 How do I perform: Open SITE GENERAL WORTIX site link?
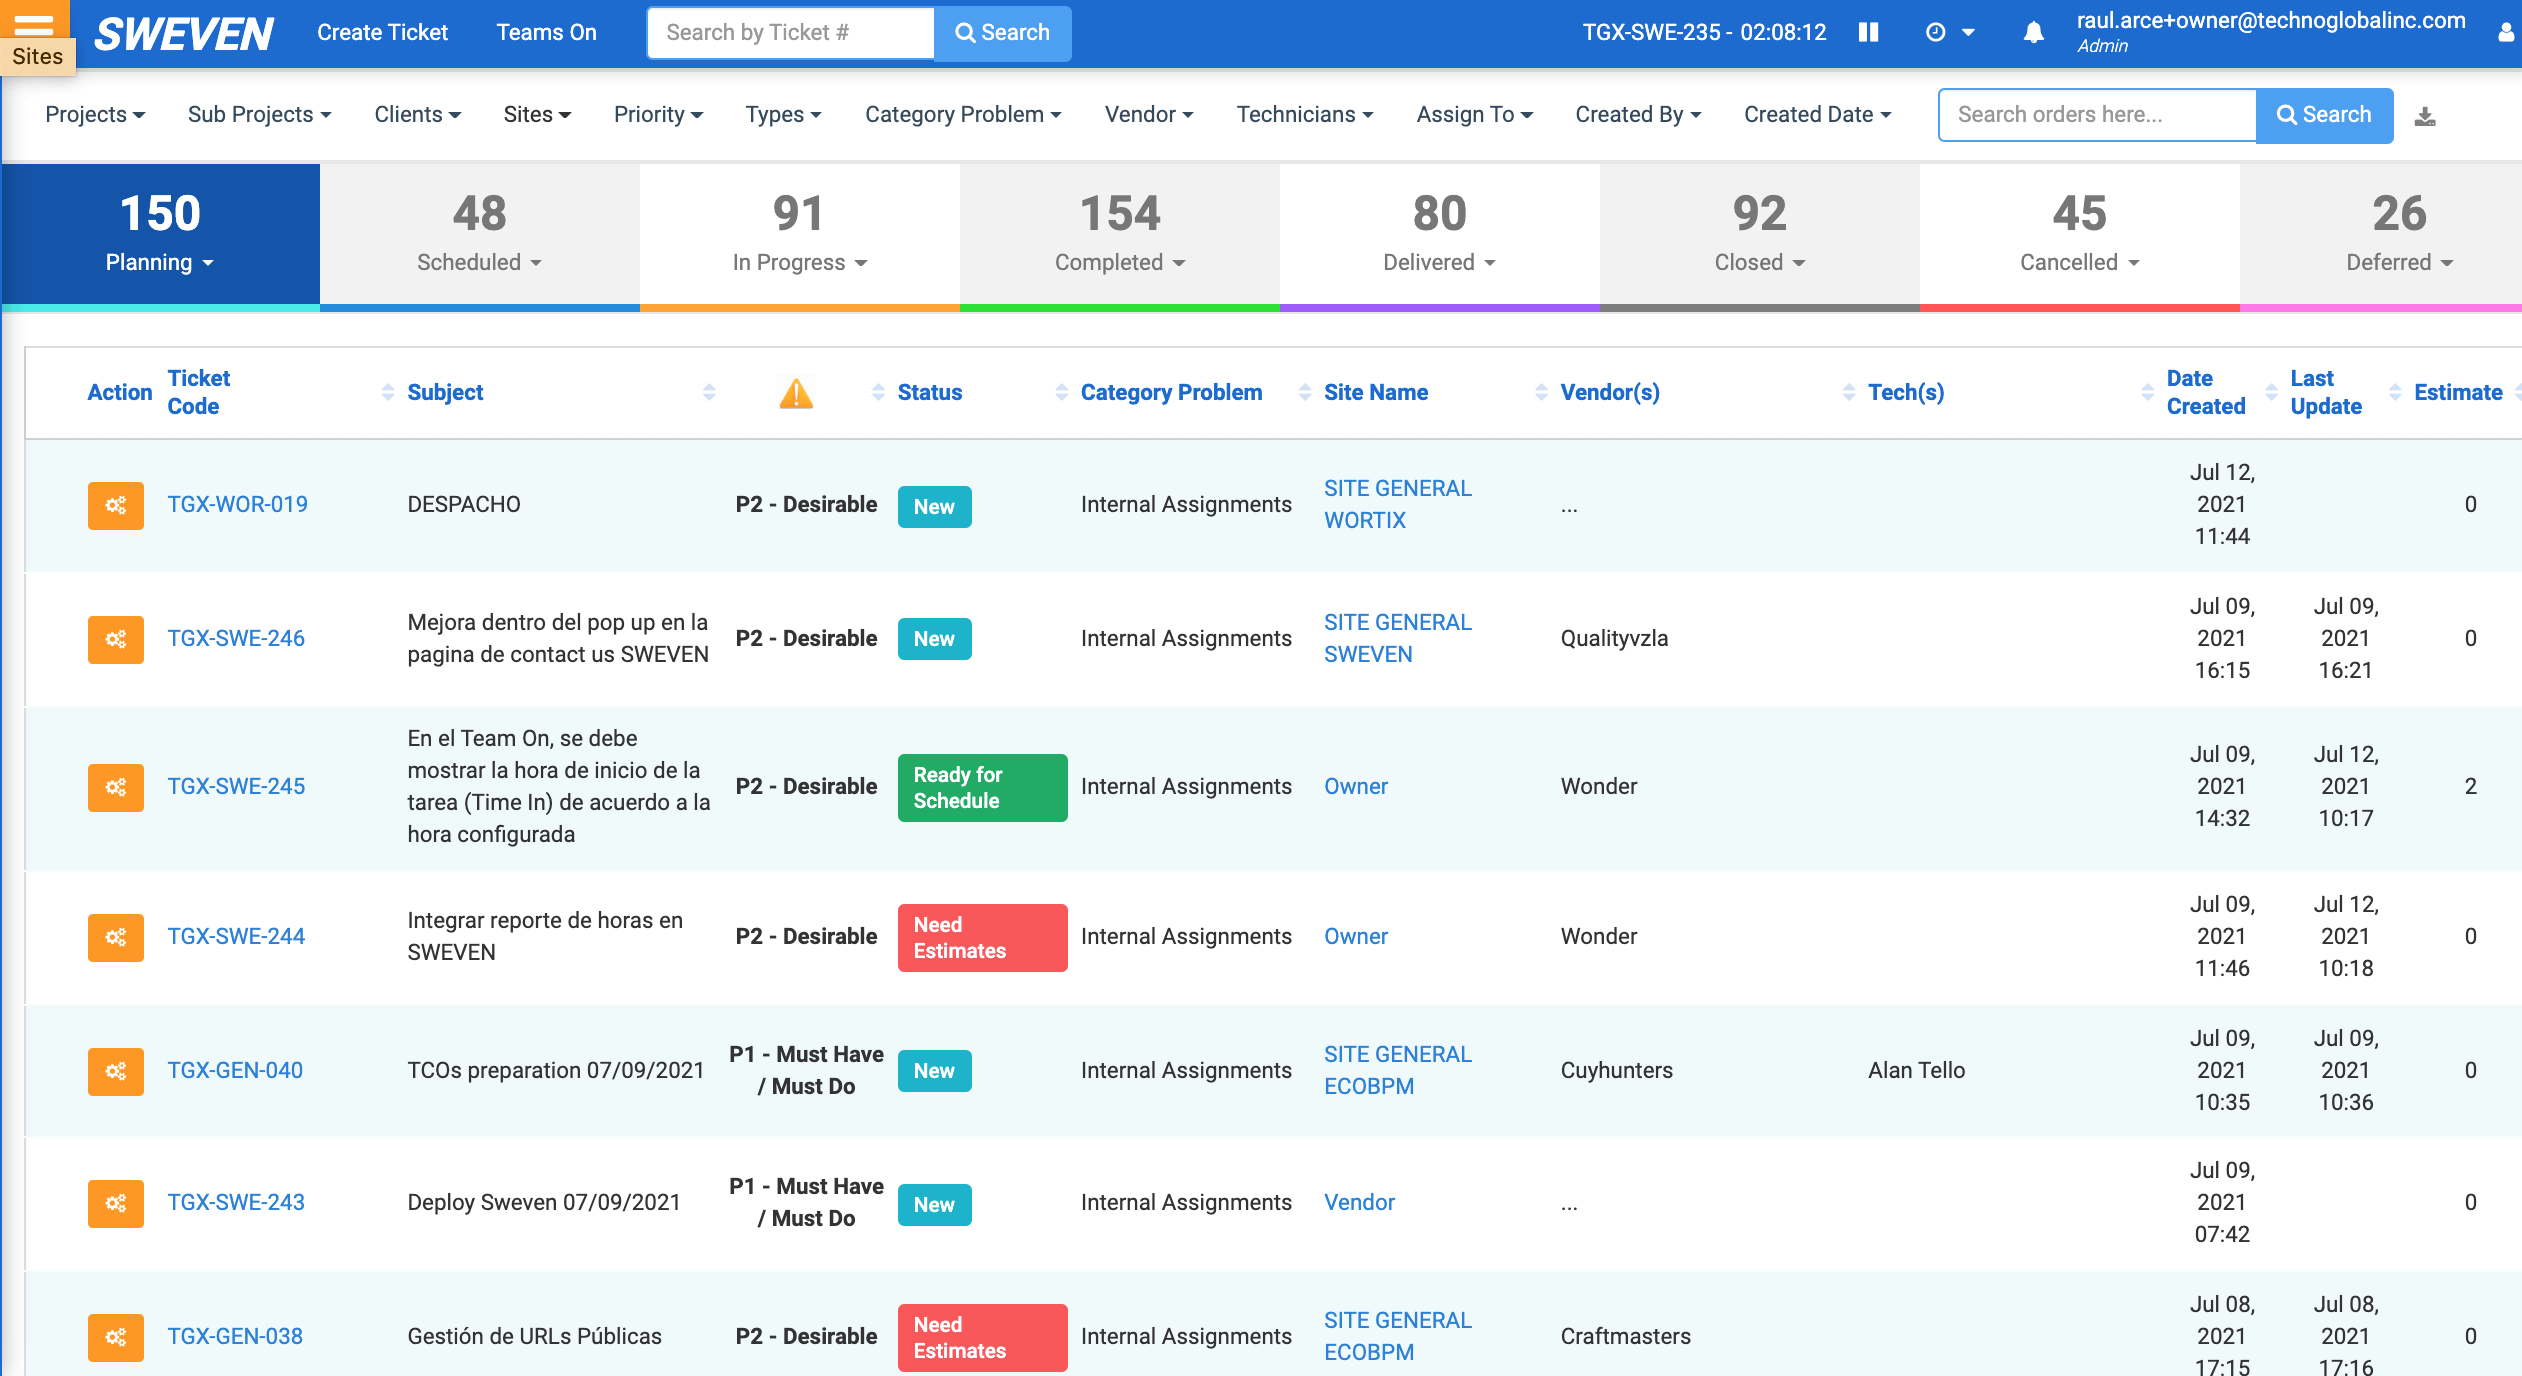click(x=1397, y=505)
